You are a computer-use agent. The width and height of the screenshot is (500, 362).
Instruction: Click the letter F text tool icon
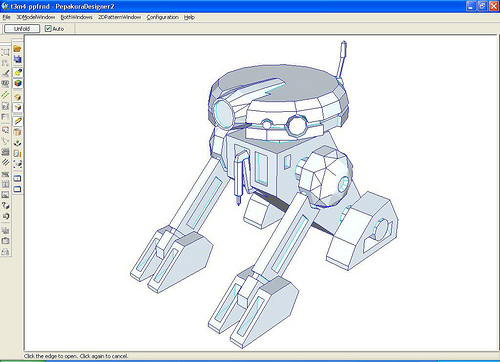coord(5,117)
